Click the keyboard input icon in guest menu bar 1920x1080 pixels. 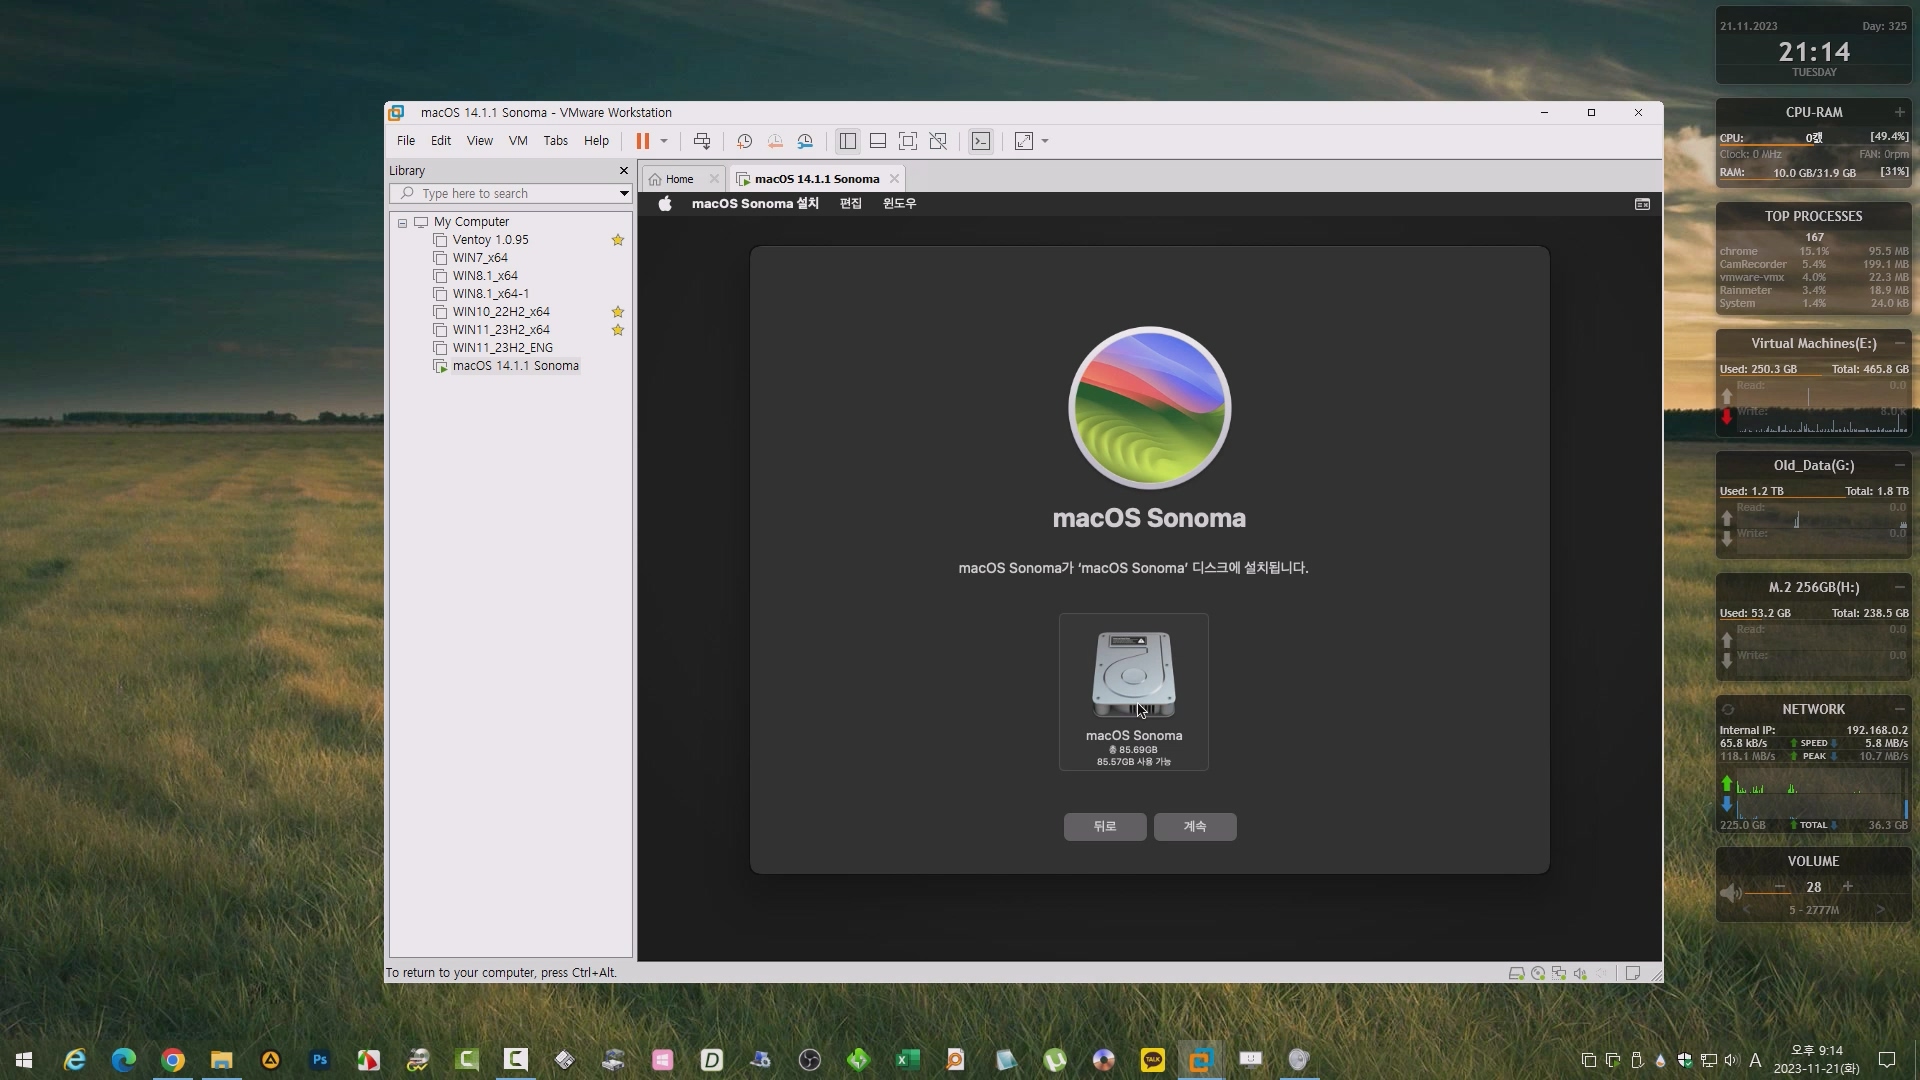click(x=1642, y=204)
